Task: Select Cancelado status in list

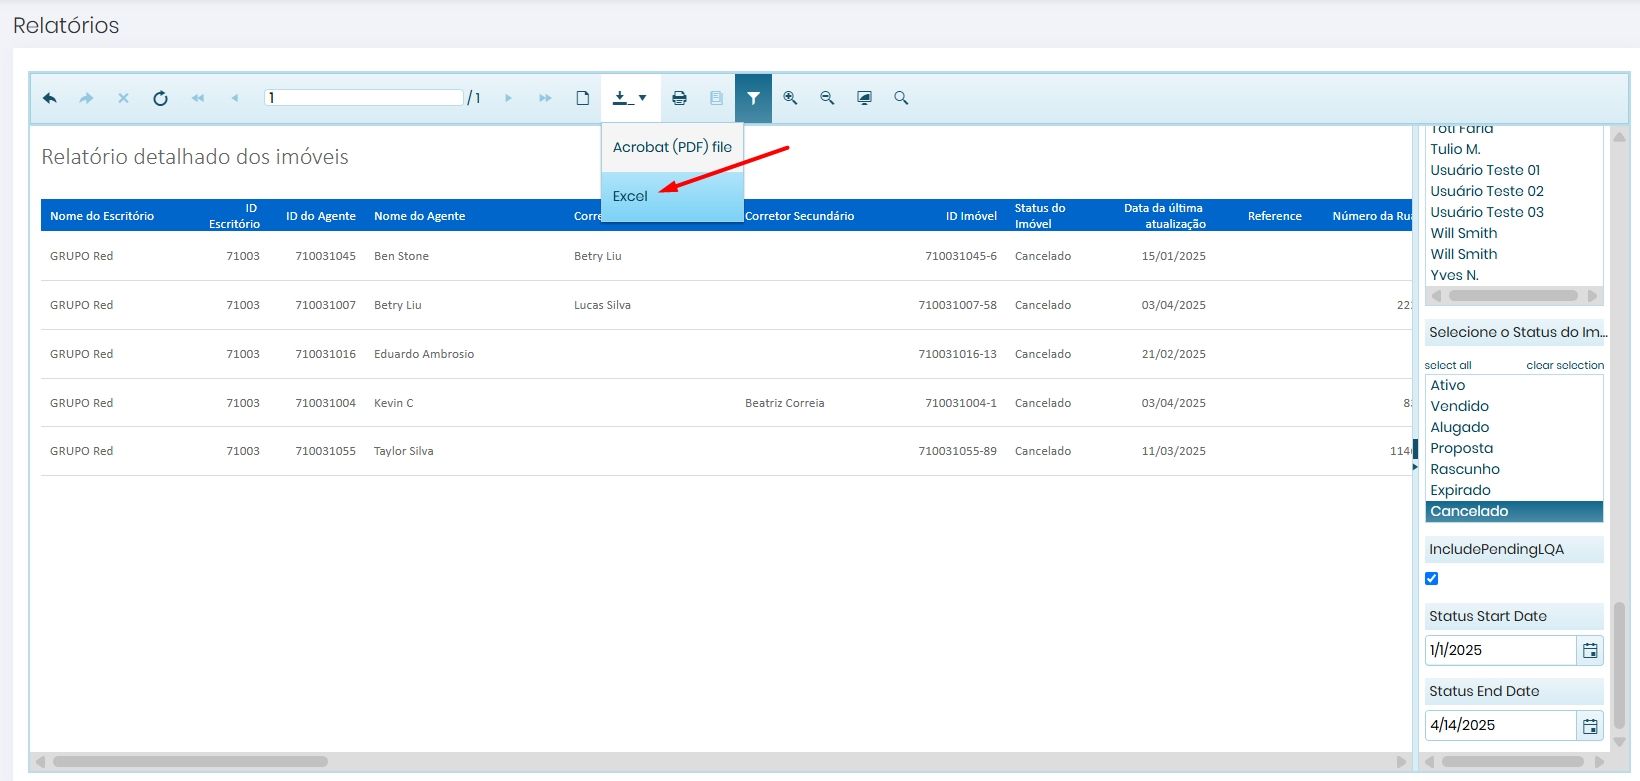Action: (1514, 511)
